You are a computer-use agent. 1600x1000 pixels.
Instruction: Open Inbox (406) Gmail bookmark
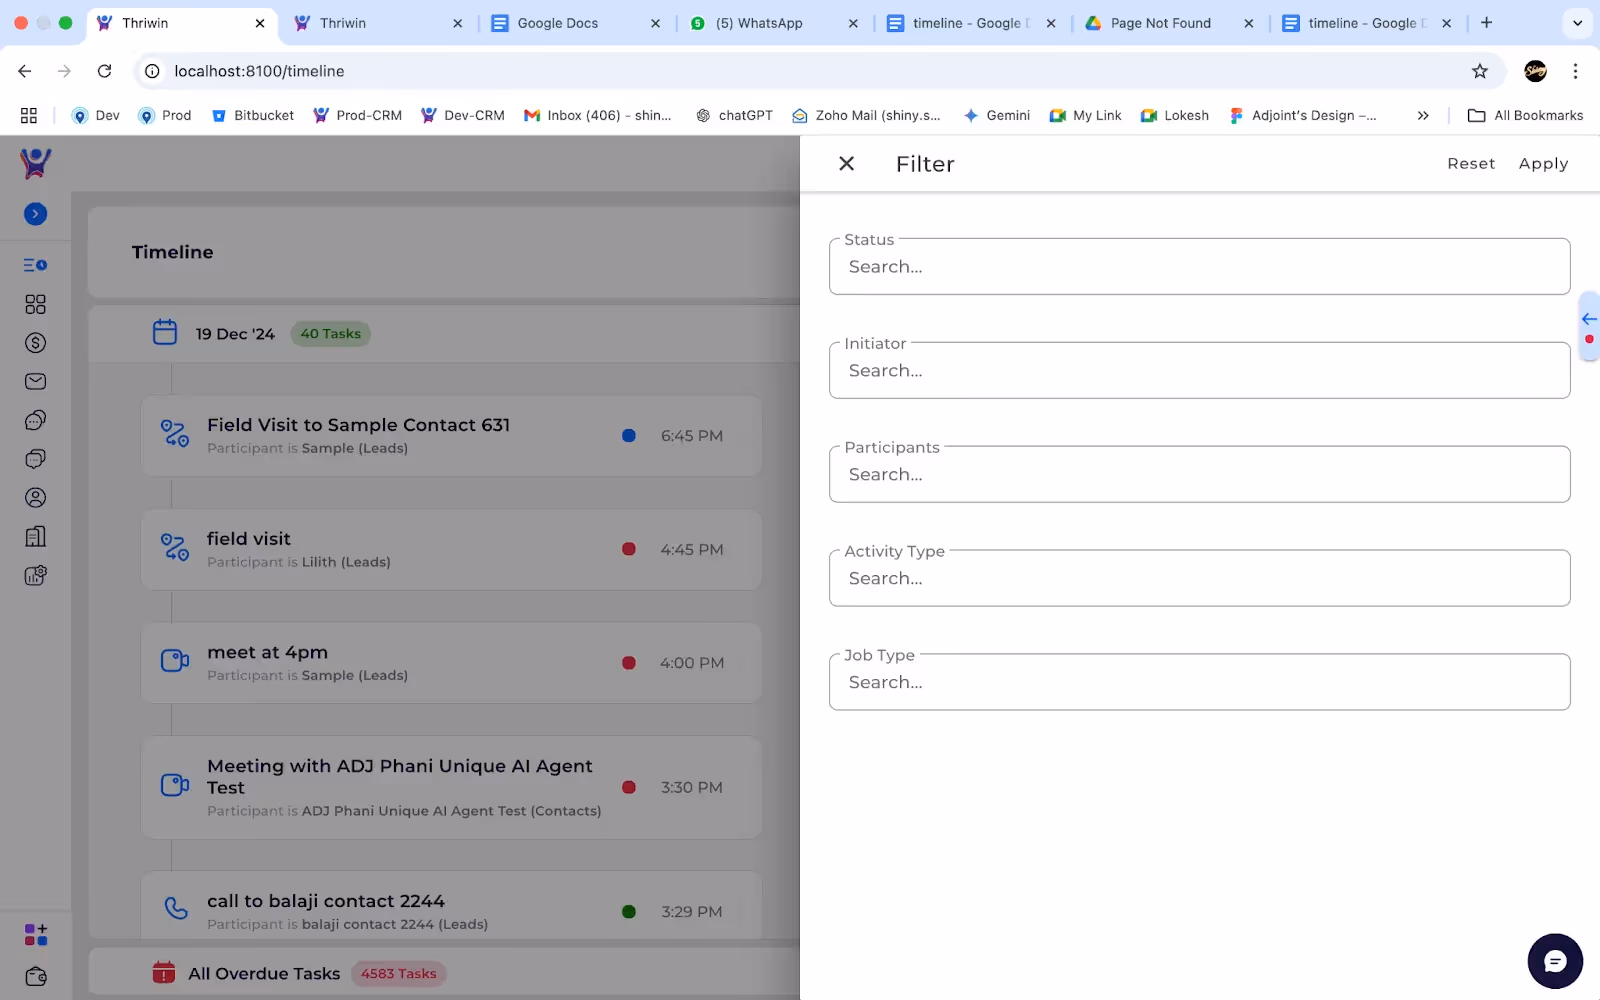pos(598,115)
